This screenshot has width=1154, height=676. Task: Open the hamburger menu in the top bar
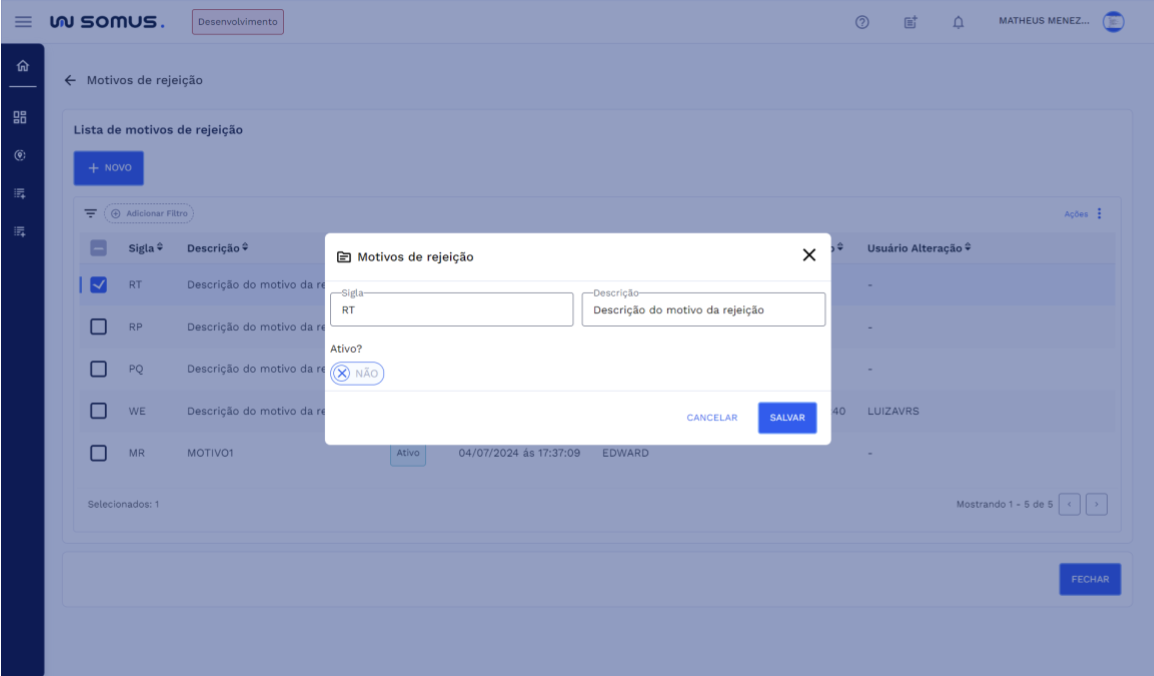tap(23, 22)
